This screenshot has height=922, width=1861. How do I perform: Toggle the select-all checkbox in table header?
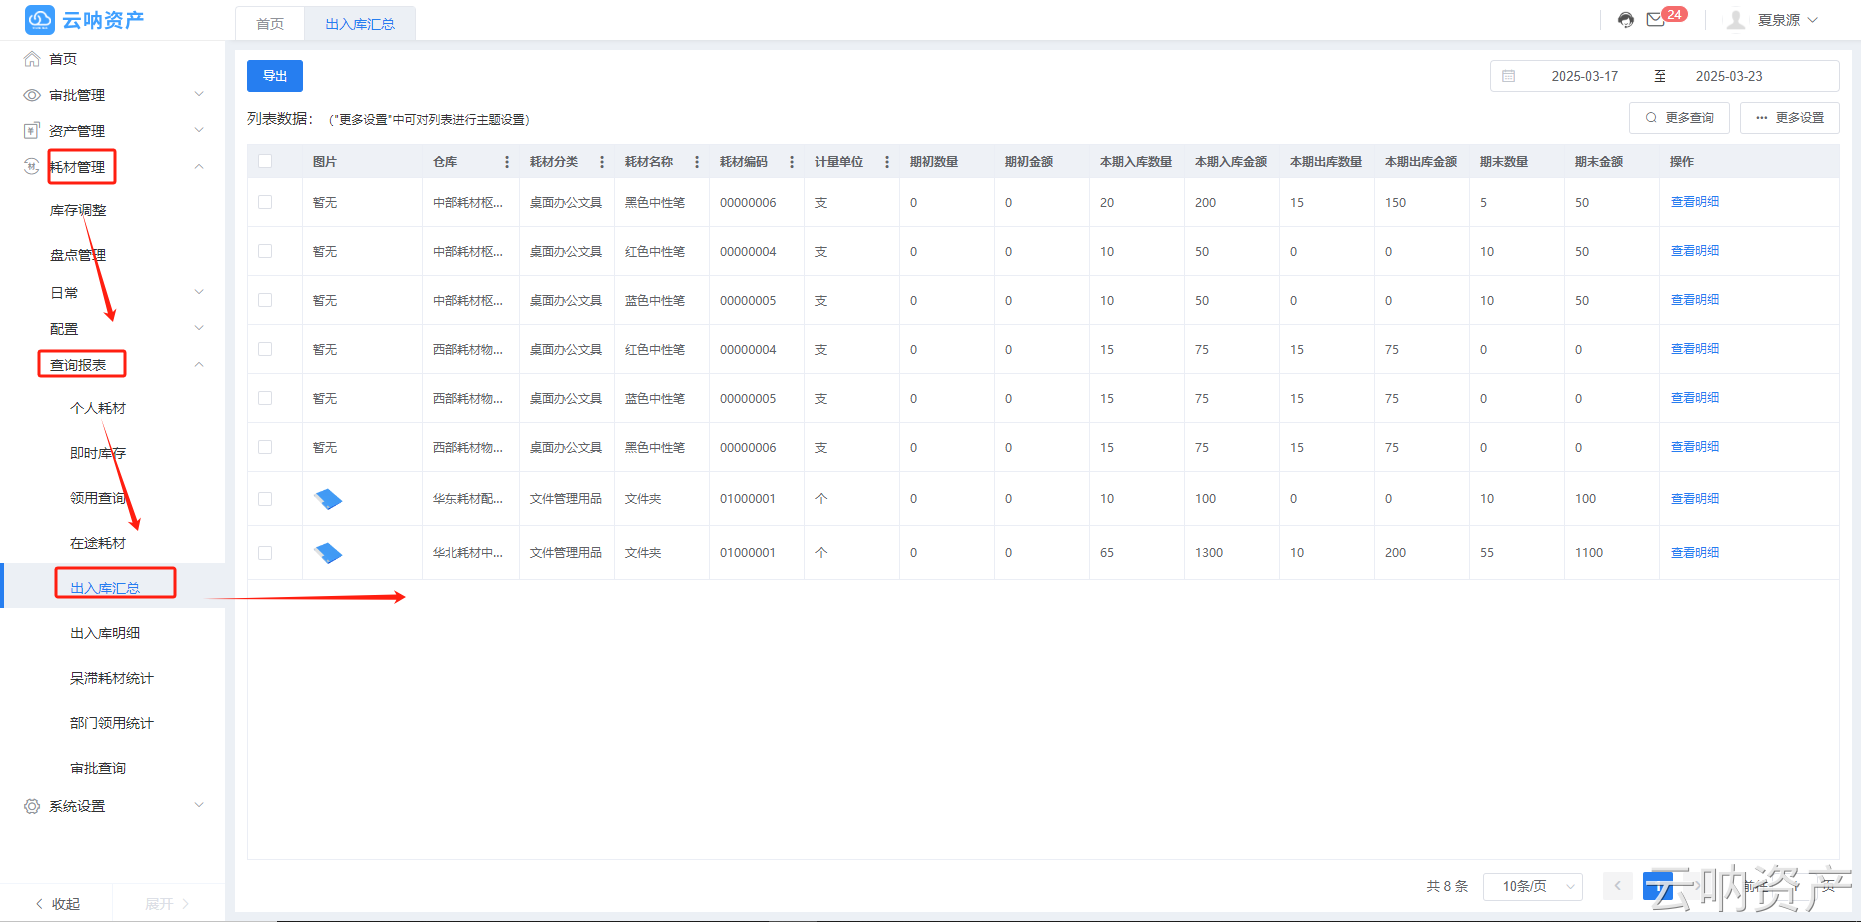(265, 161)
